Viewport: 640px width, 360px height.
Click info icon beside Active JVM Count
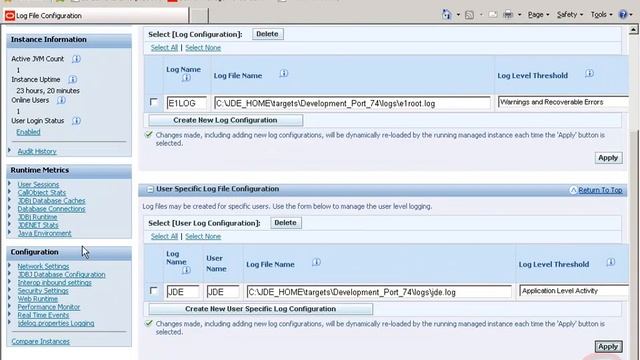[76, 59]
